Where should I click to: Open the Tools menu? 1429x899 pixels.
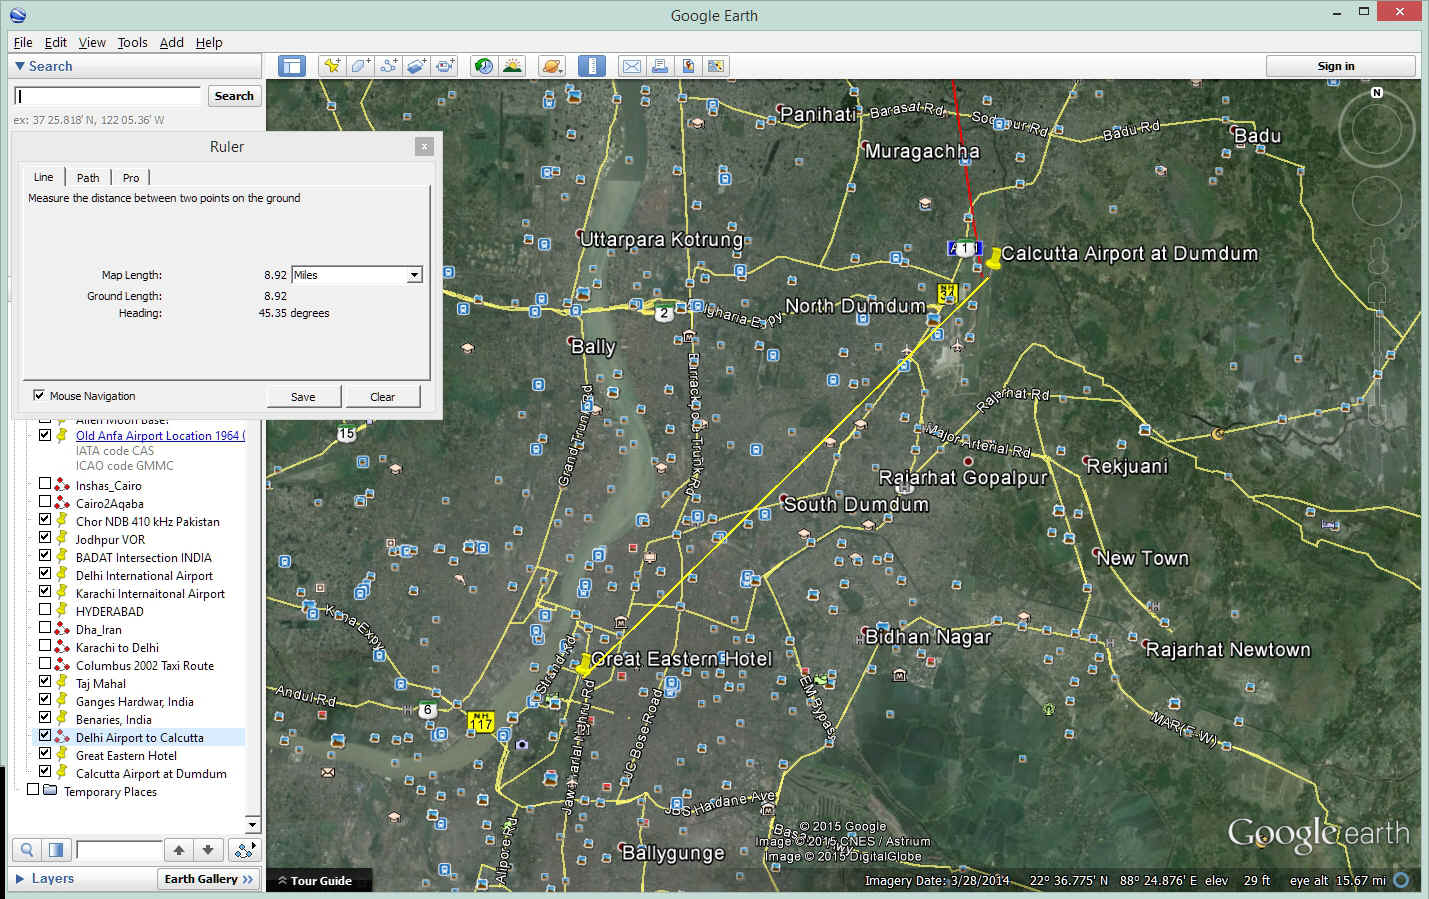(x=132, y=42)
